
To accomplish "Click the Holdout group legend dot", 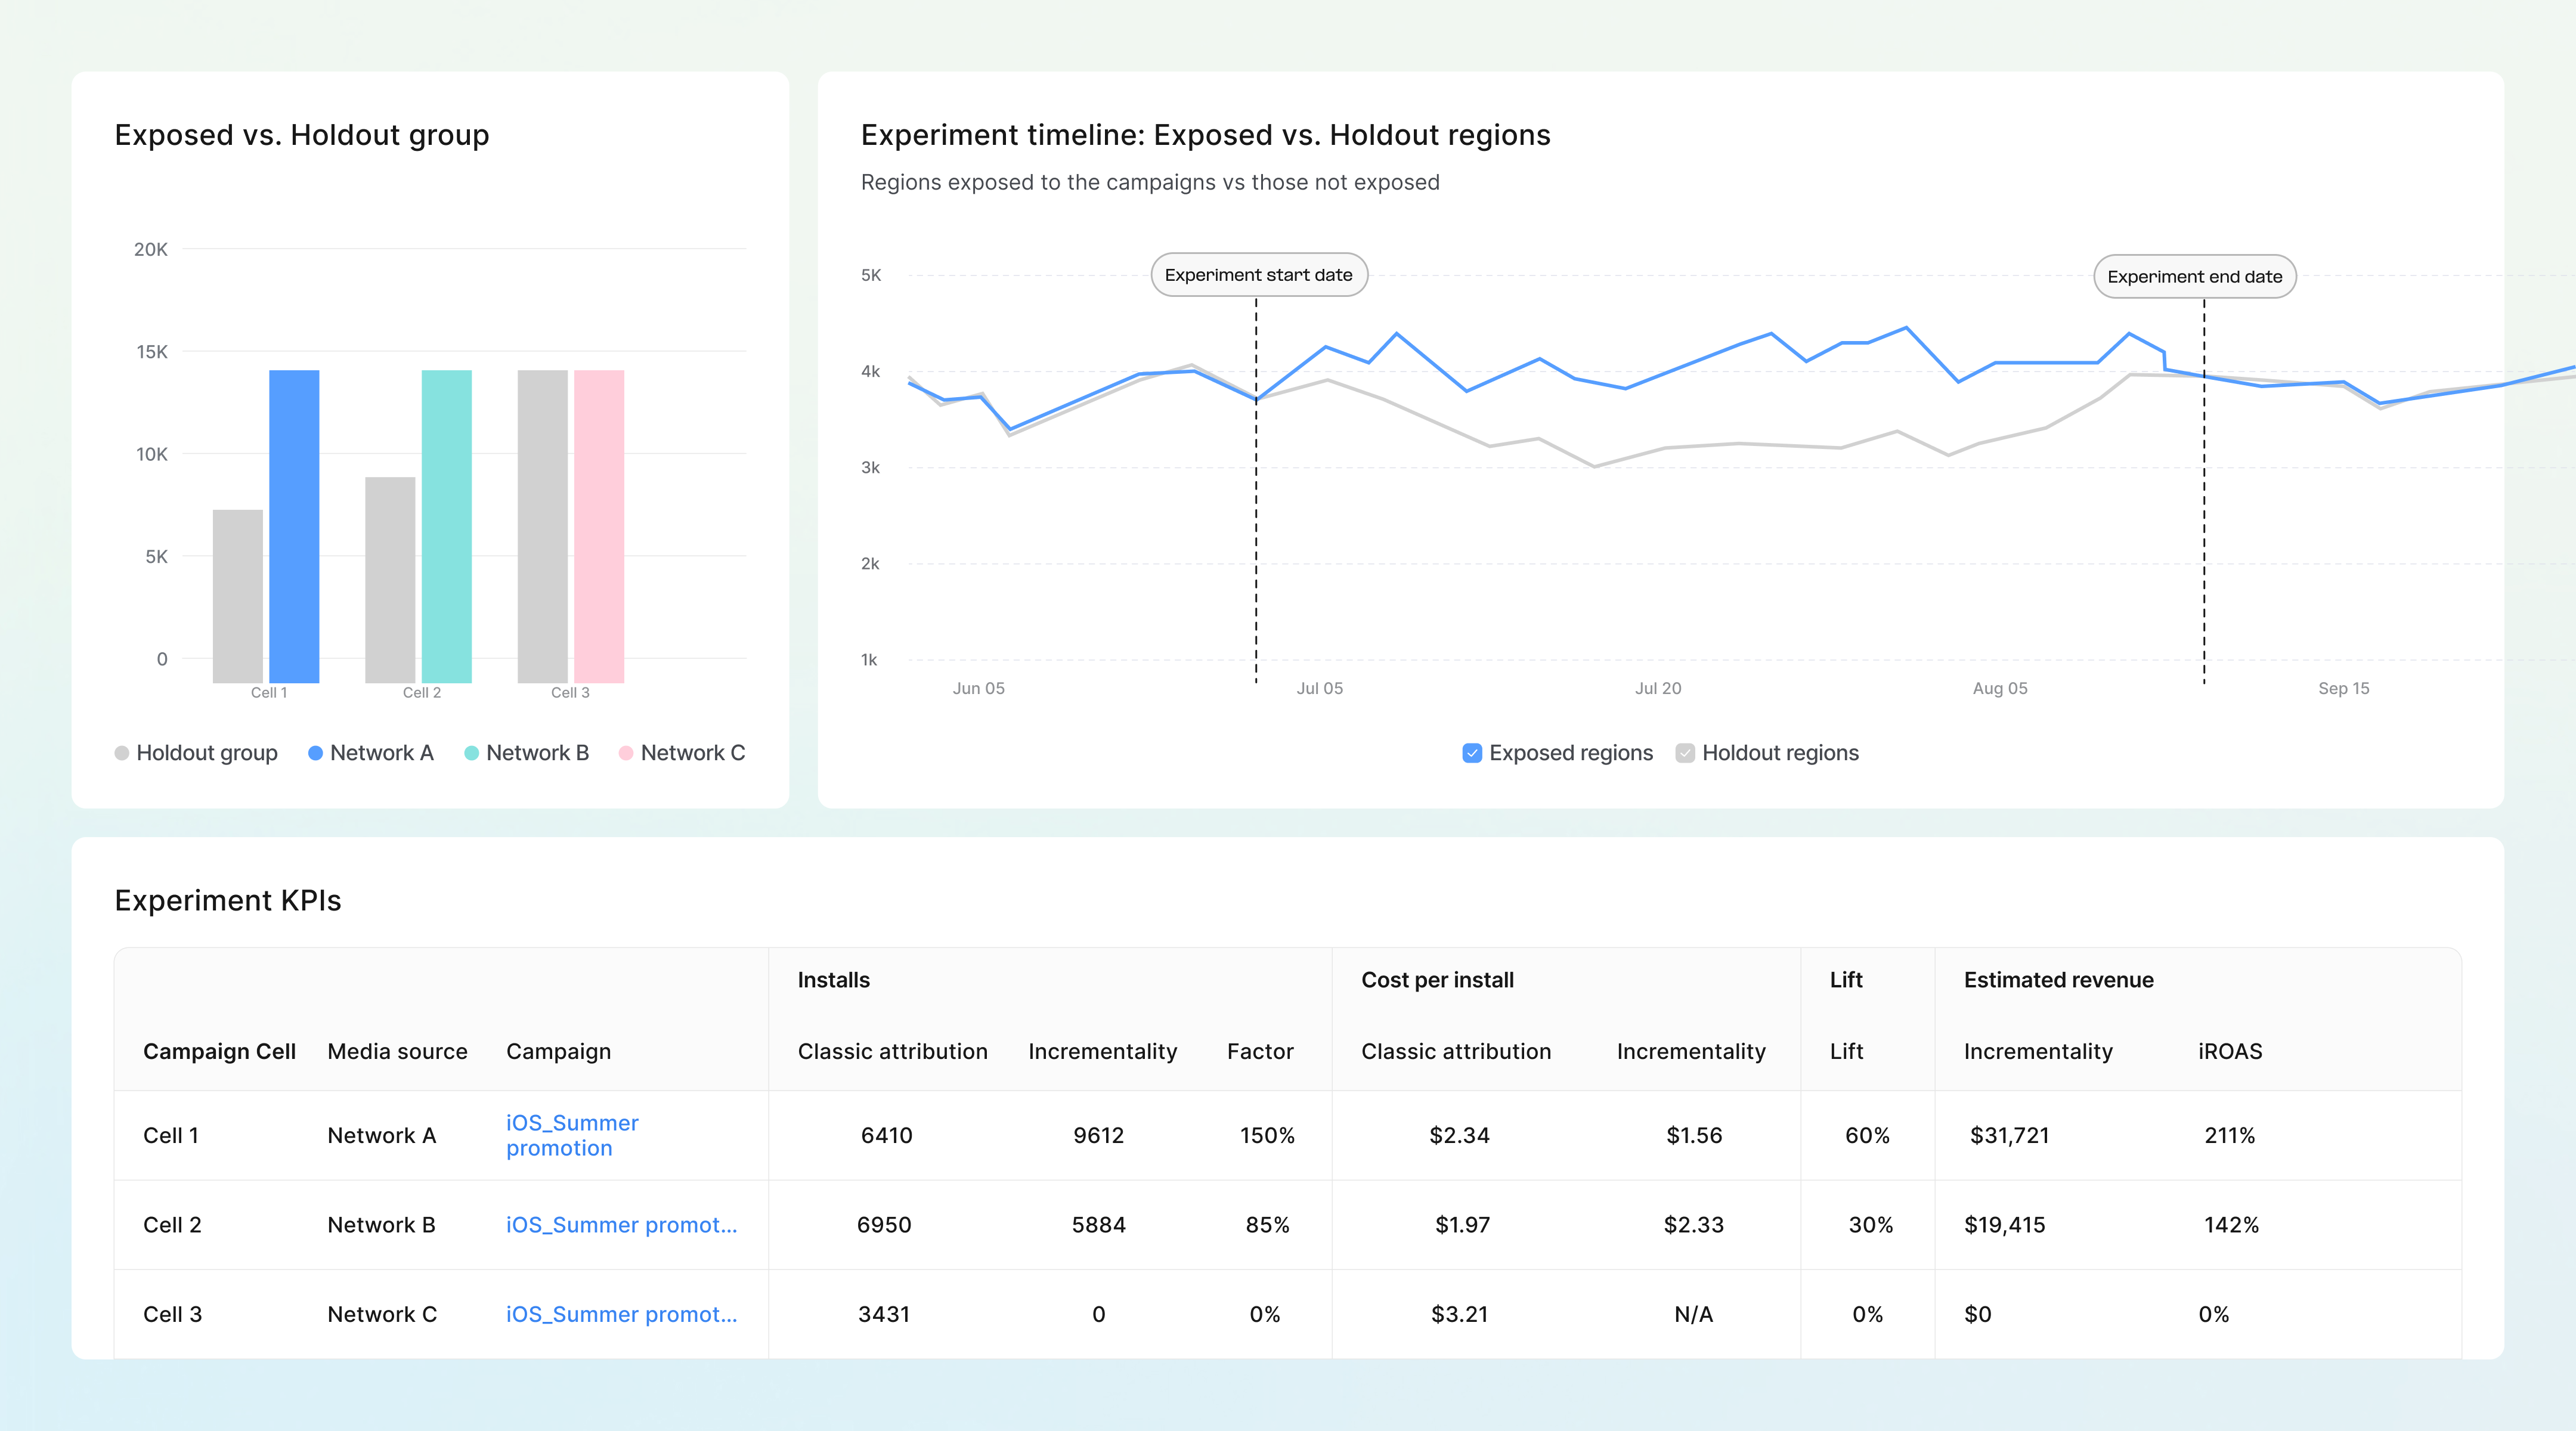I will (x=122, y=753).
